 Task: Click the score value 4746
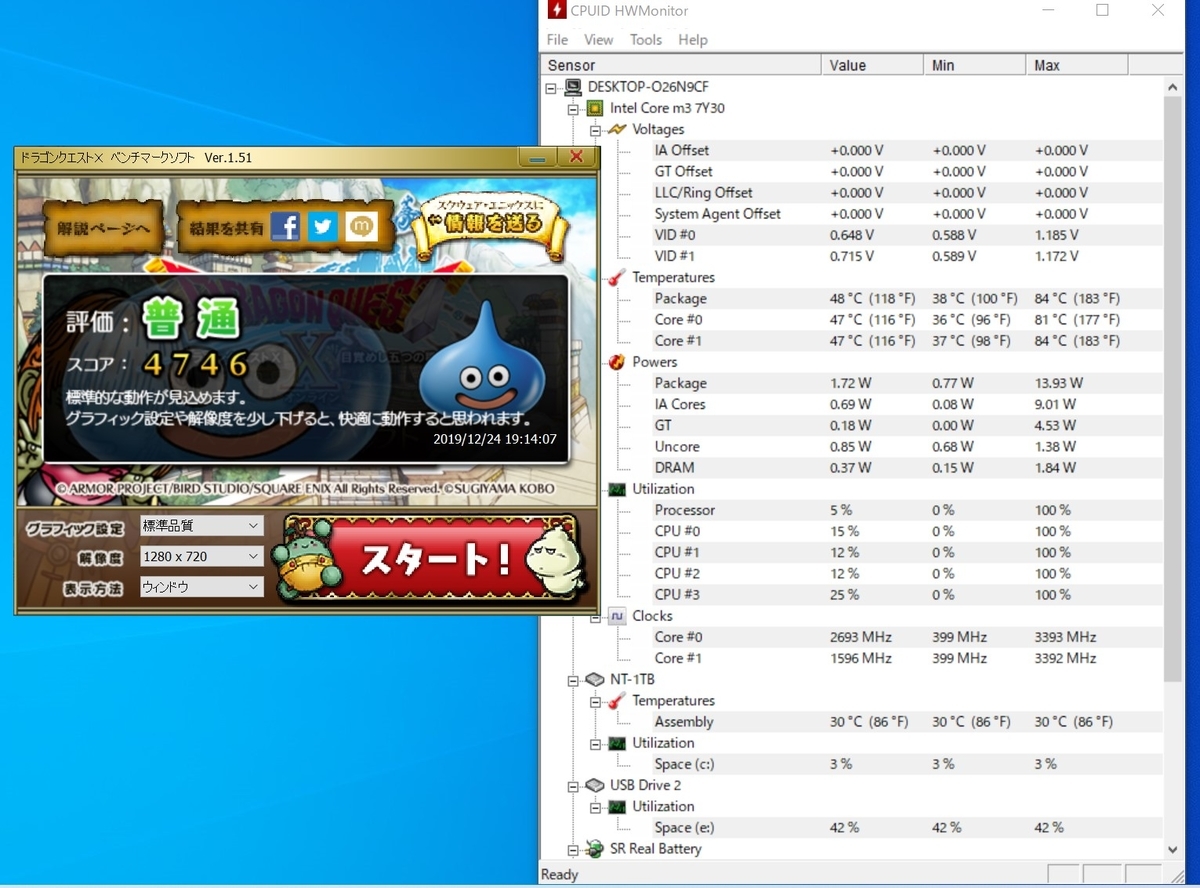coord(196,362)
